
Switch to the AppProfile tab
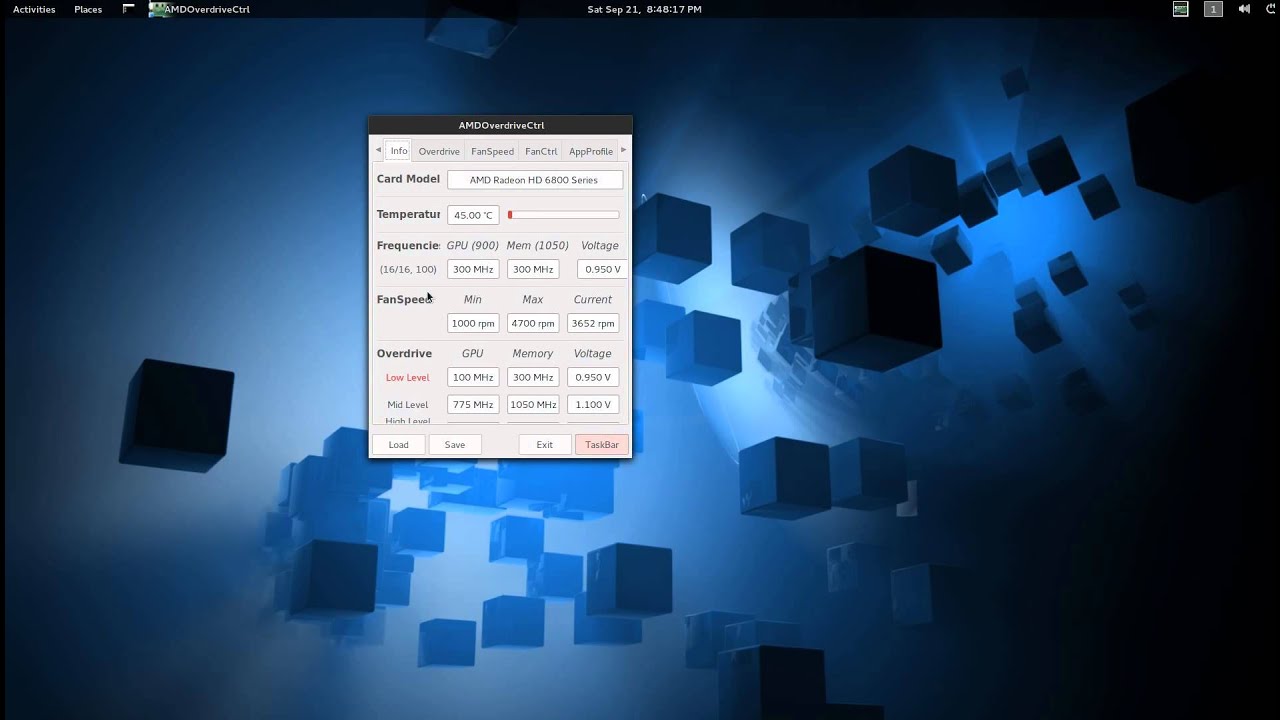[x=591, y=151]
